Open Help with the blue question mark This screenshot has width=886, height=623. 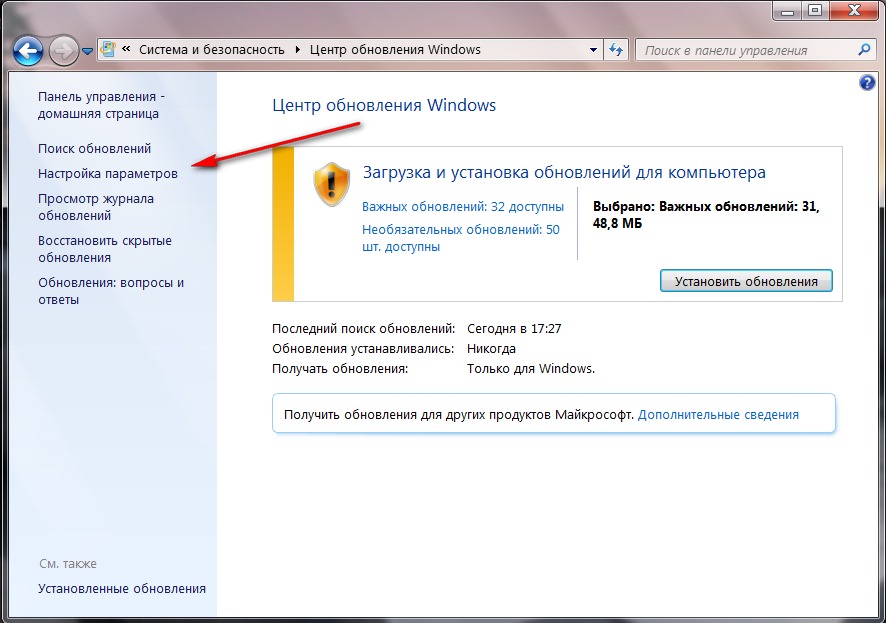coord(867,83)
